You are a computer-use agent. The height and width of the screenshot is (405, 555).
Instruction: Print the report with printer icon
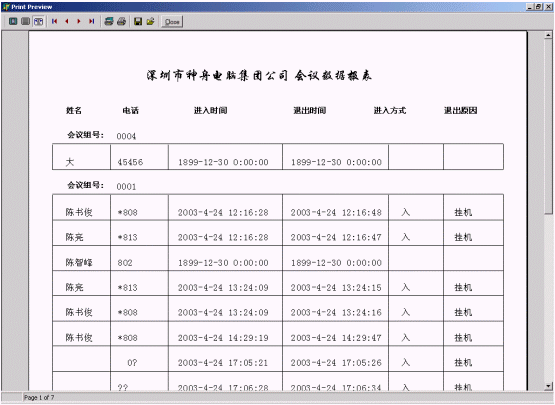pos(121,21)
